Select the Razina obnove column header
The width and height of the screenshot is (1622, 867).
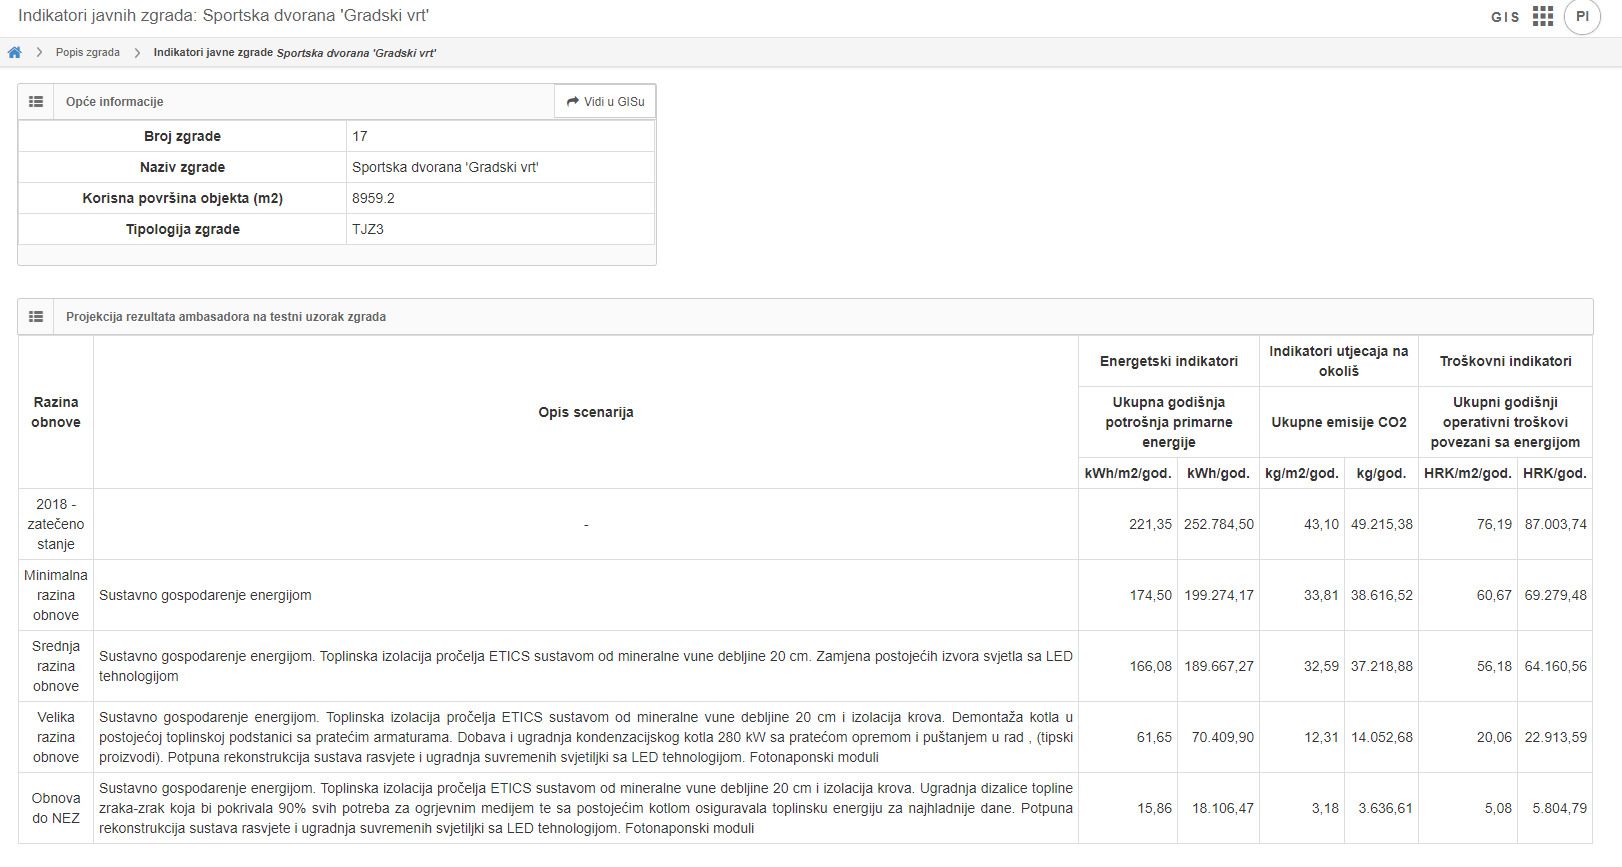coord(55,412)
